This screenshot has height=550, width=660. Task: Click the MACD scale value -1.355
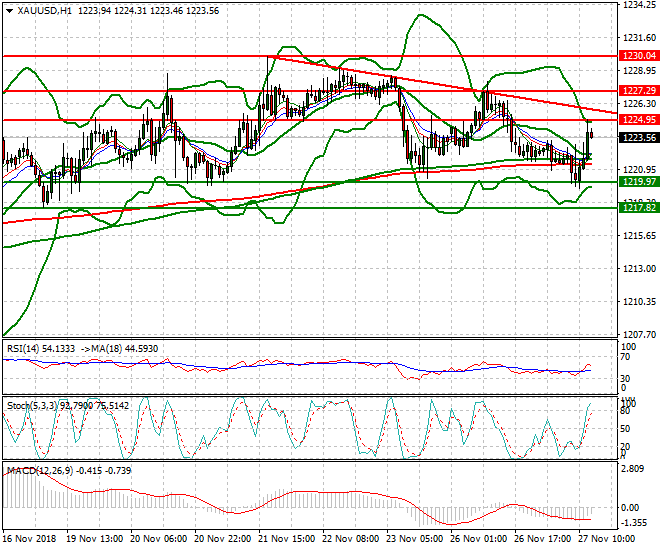tap(634, 523)
